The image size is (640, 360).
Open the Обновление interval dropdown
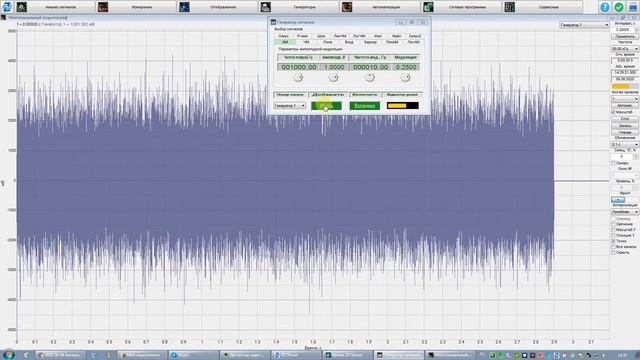tap(624, 144)
